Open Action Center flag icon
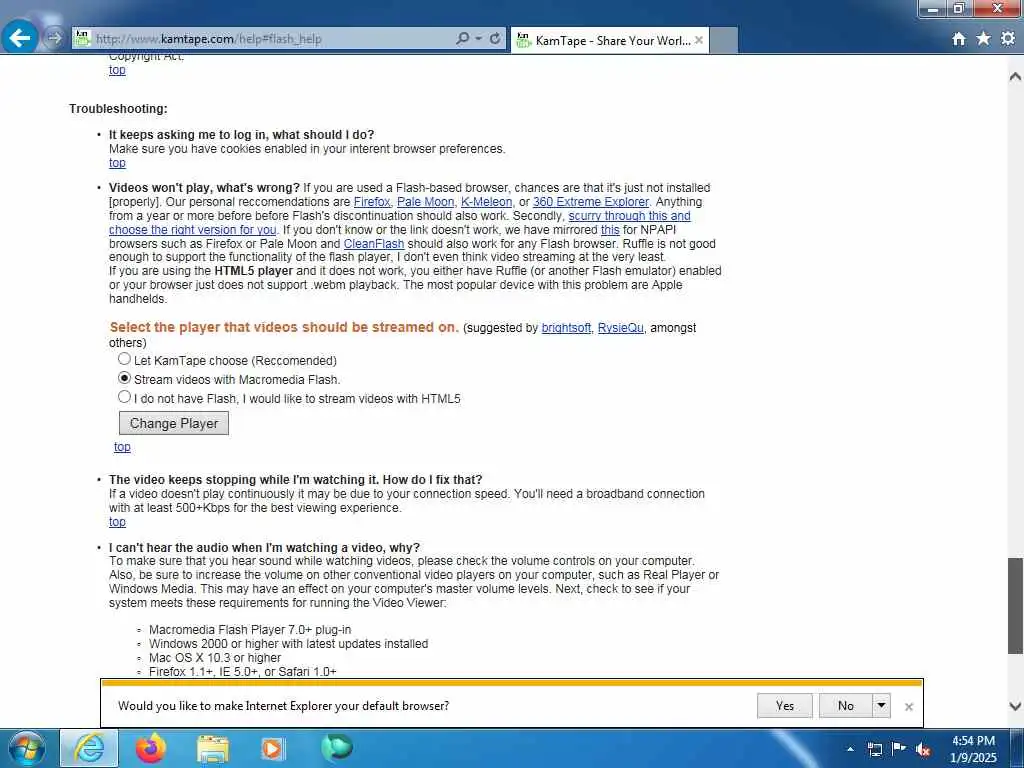Viewport: 1024px width, 768px height. point(899,748)
